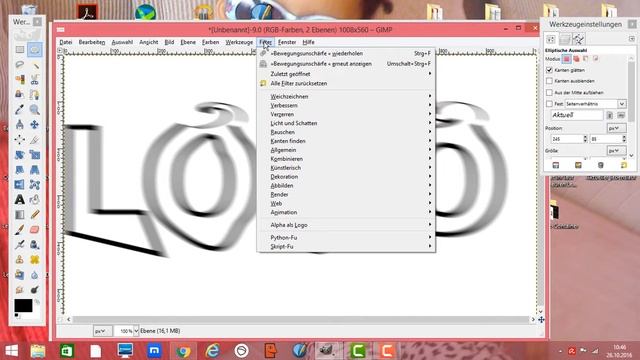Select the Paintbrush tool
The width and height of the screenshot is (640, 360).
coord(20,229)
